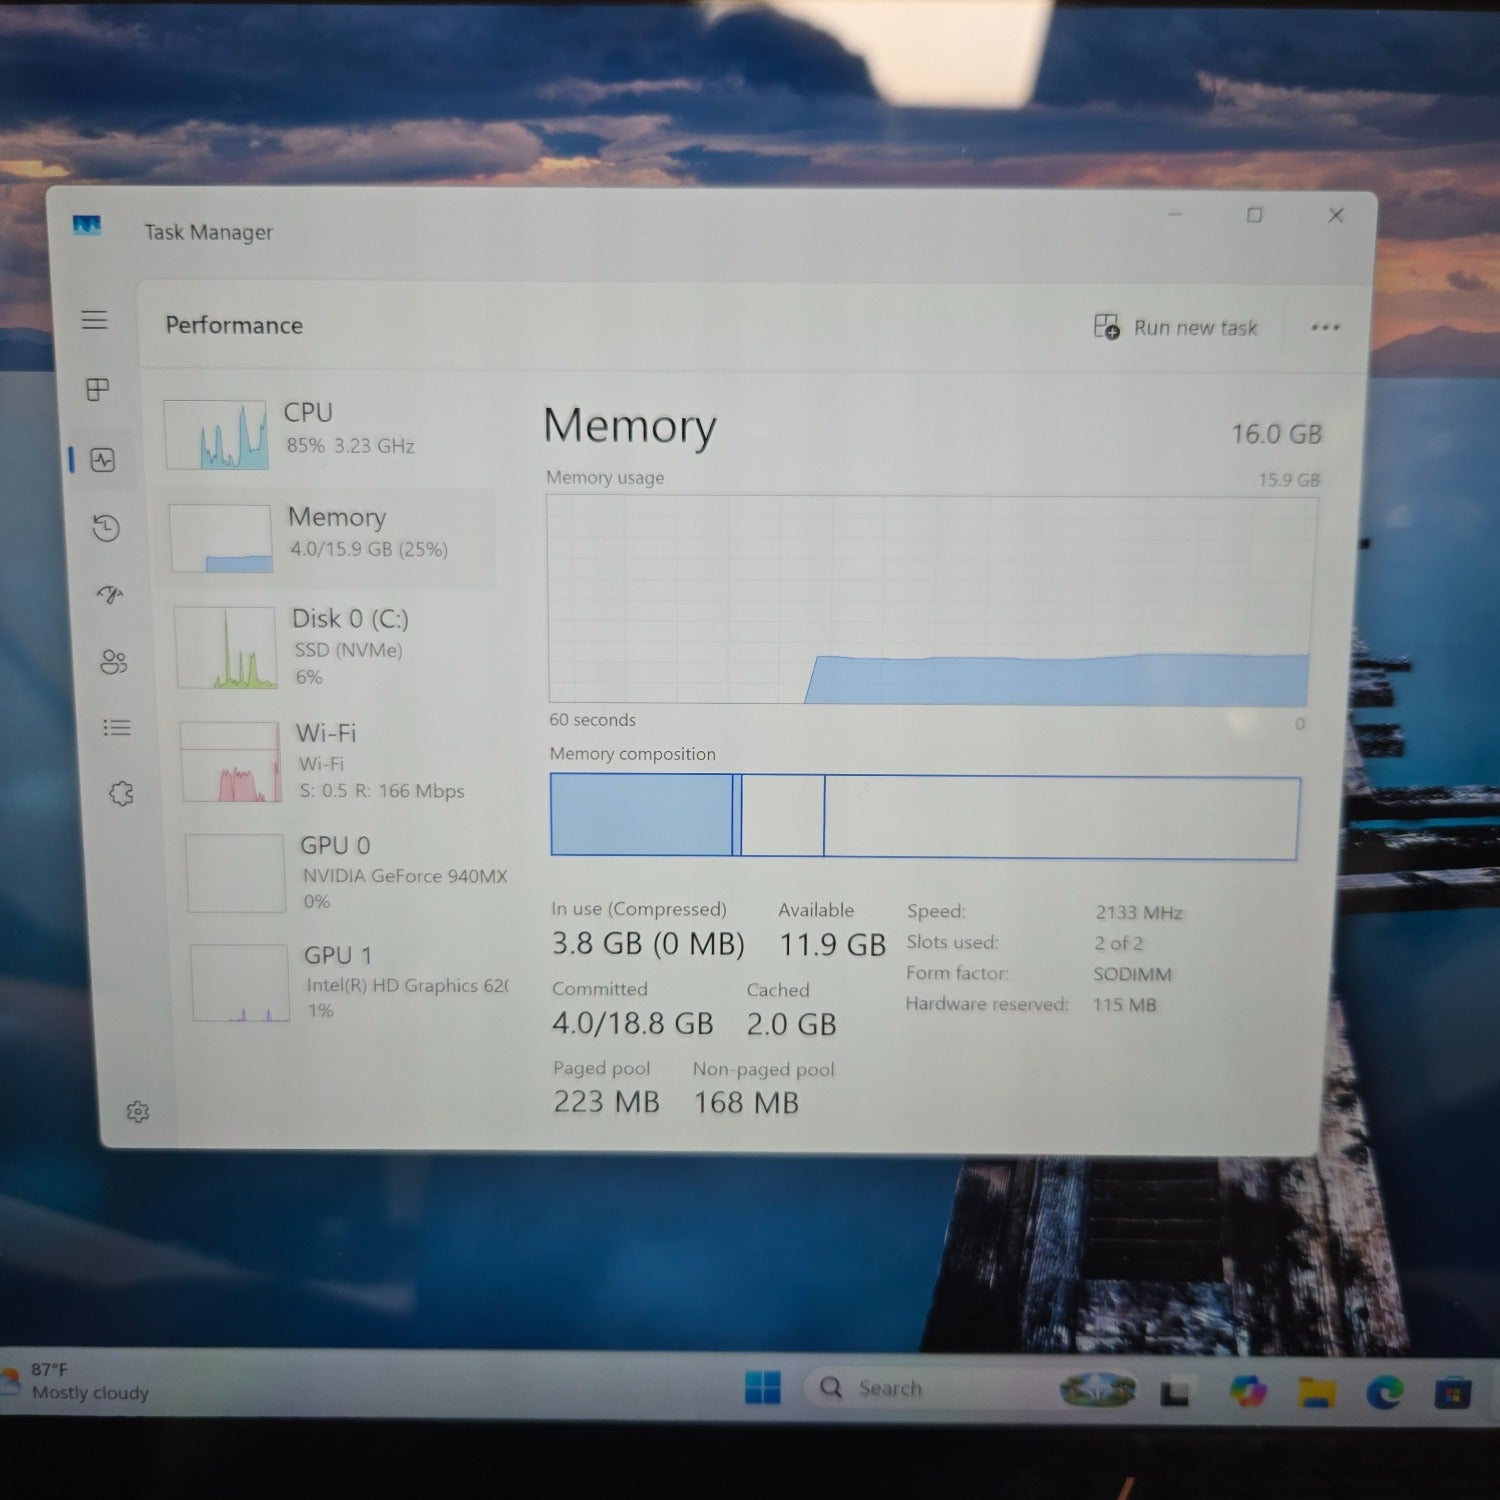Select GPU 0 NVIDIA GeForce 940MX entry
1500x1500 pixels.
pos(347,873)
